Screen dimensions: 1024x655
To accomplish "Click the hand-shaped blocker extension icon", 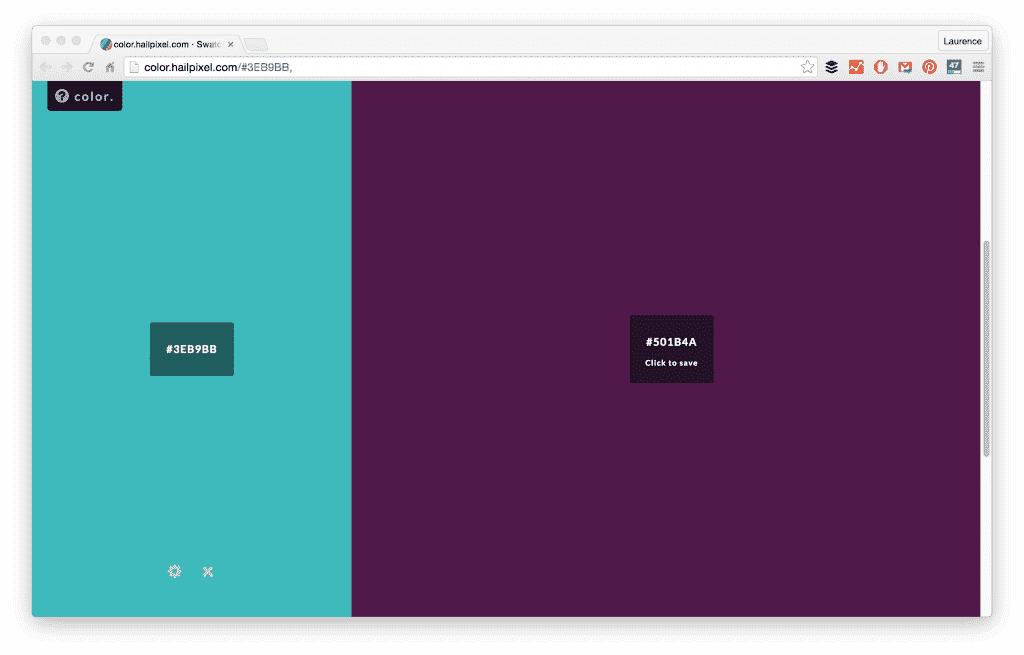I will pyautogui.click(x=880, y=66).
